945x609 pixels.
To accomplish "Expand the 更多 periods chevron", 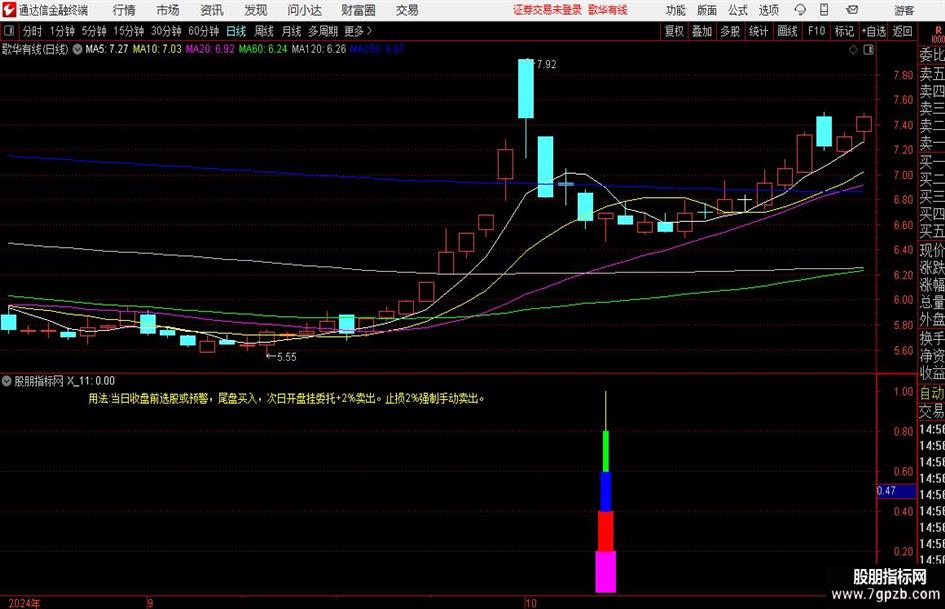I will [358, 31].
